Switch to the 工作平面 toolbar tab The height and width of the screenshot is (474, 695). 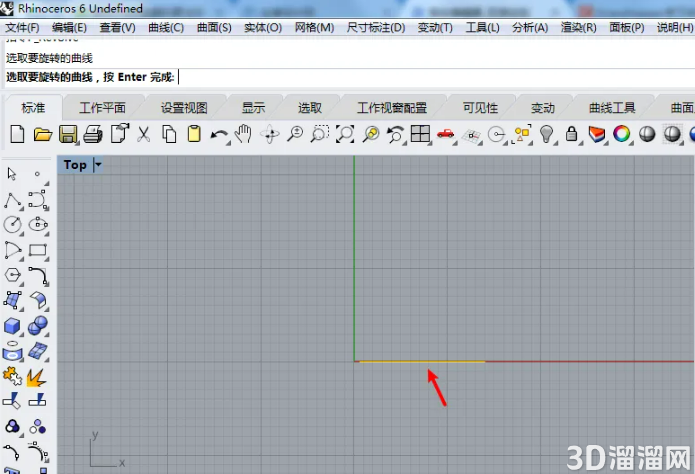point(102,107)
